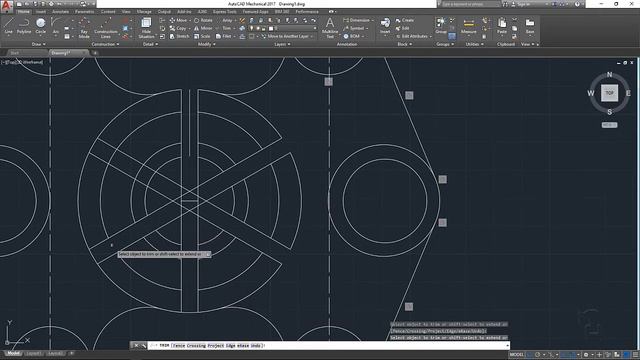Close the command line window
Screen dimensions: 640x360
136,346
